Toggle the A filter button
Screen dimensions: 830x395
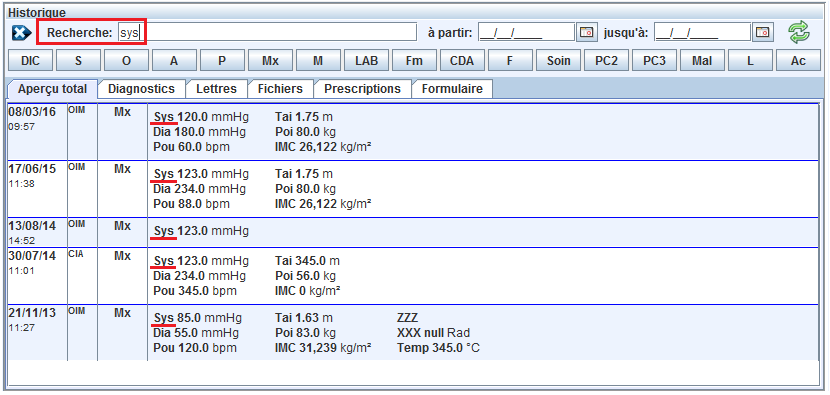[x=175, y=60]
